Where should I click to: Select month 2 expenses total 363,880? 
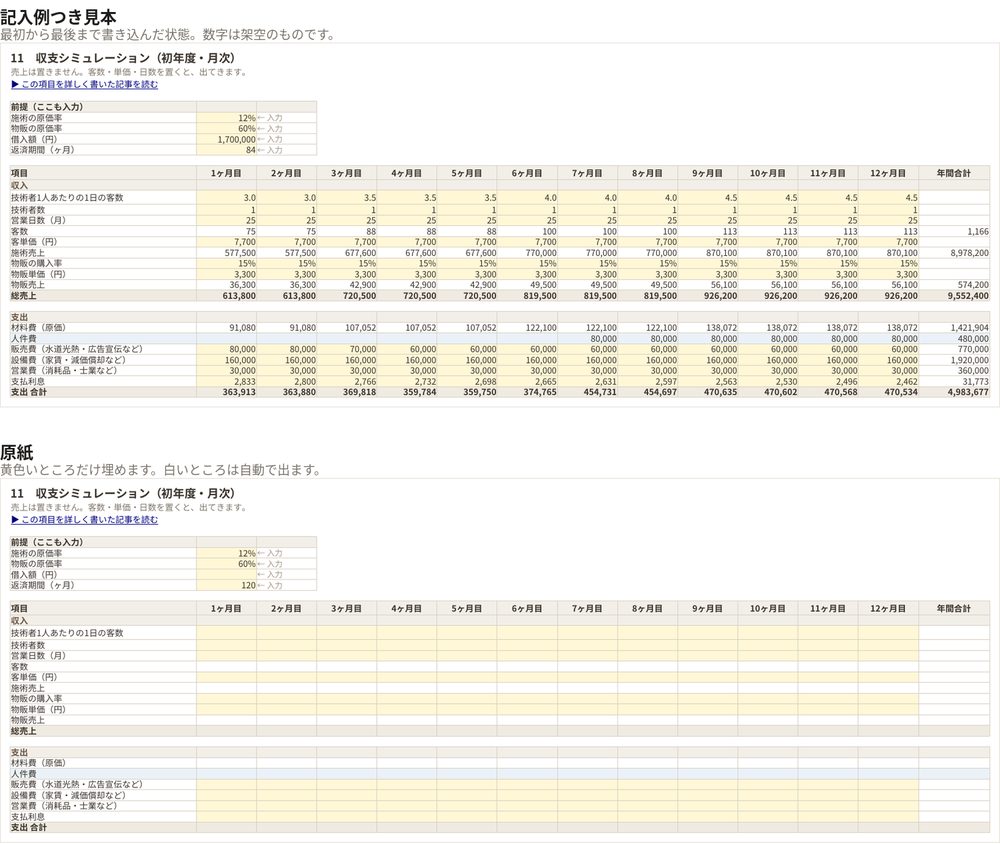[x=286, y=392]
